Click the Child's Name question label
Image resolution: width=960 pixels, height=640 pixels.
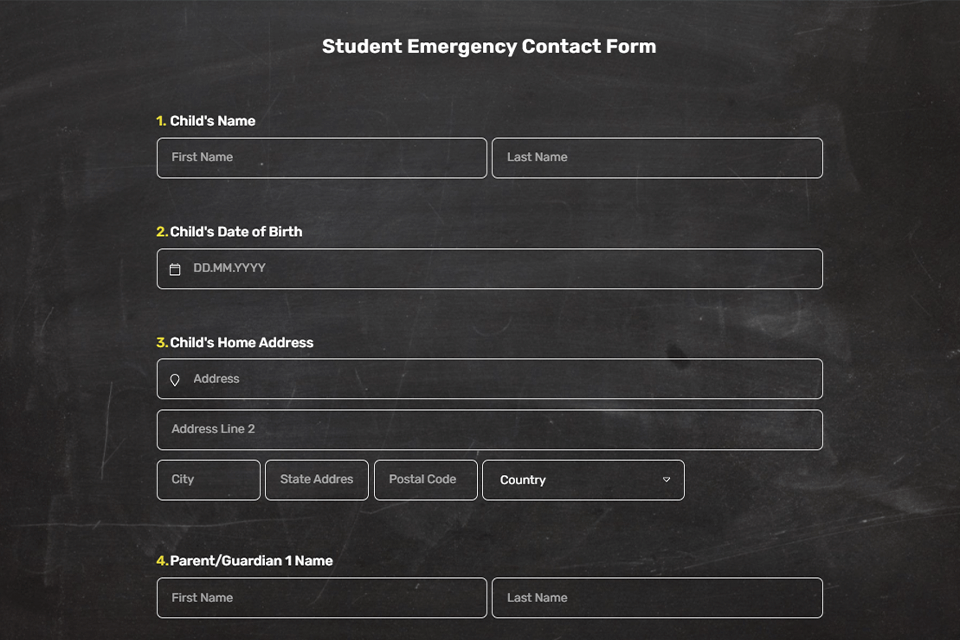[212, 121]
